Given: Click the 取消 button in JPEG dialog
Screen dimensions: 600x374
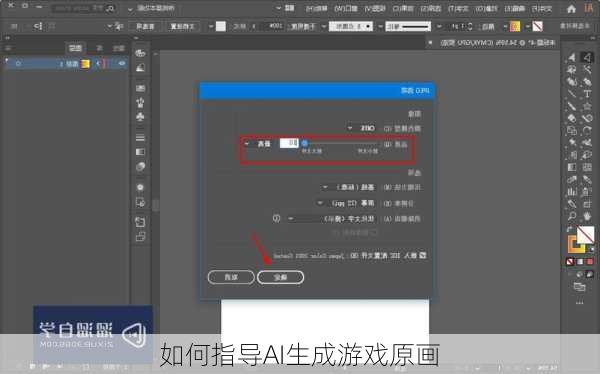Looking at the screenshot, I should [231, 277].
